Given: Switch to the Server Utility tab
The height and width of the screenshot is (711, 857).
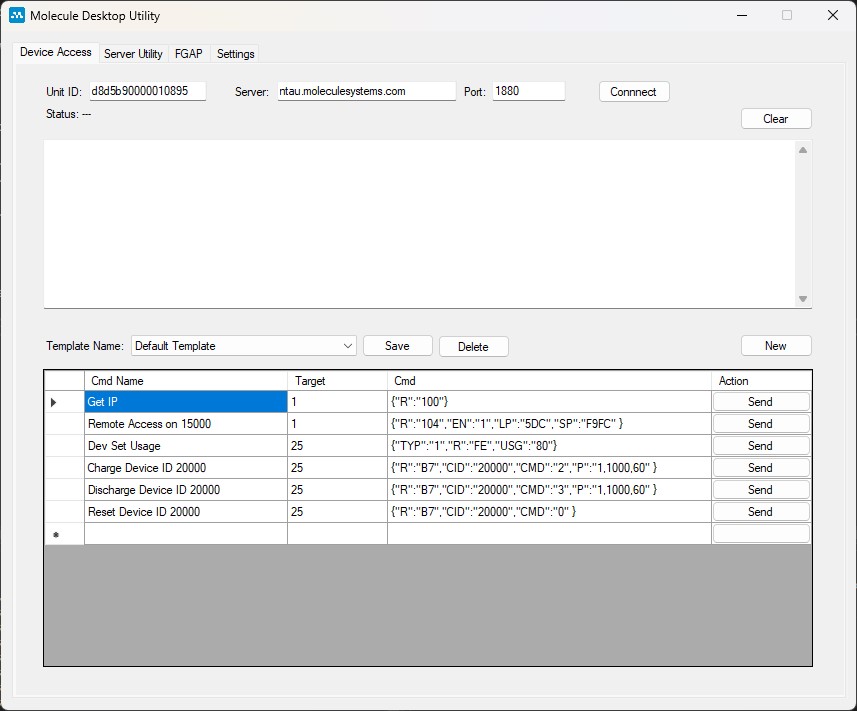Looking at the screenshot, I should tap(133, 54).
